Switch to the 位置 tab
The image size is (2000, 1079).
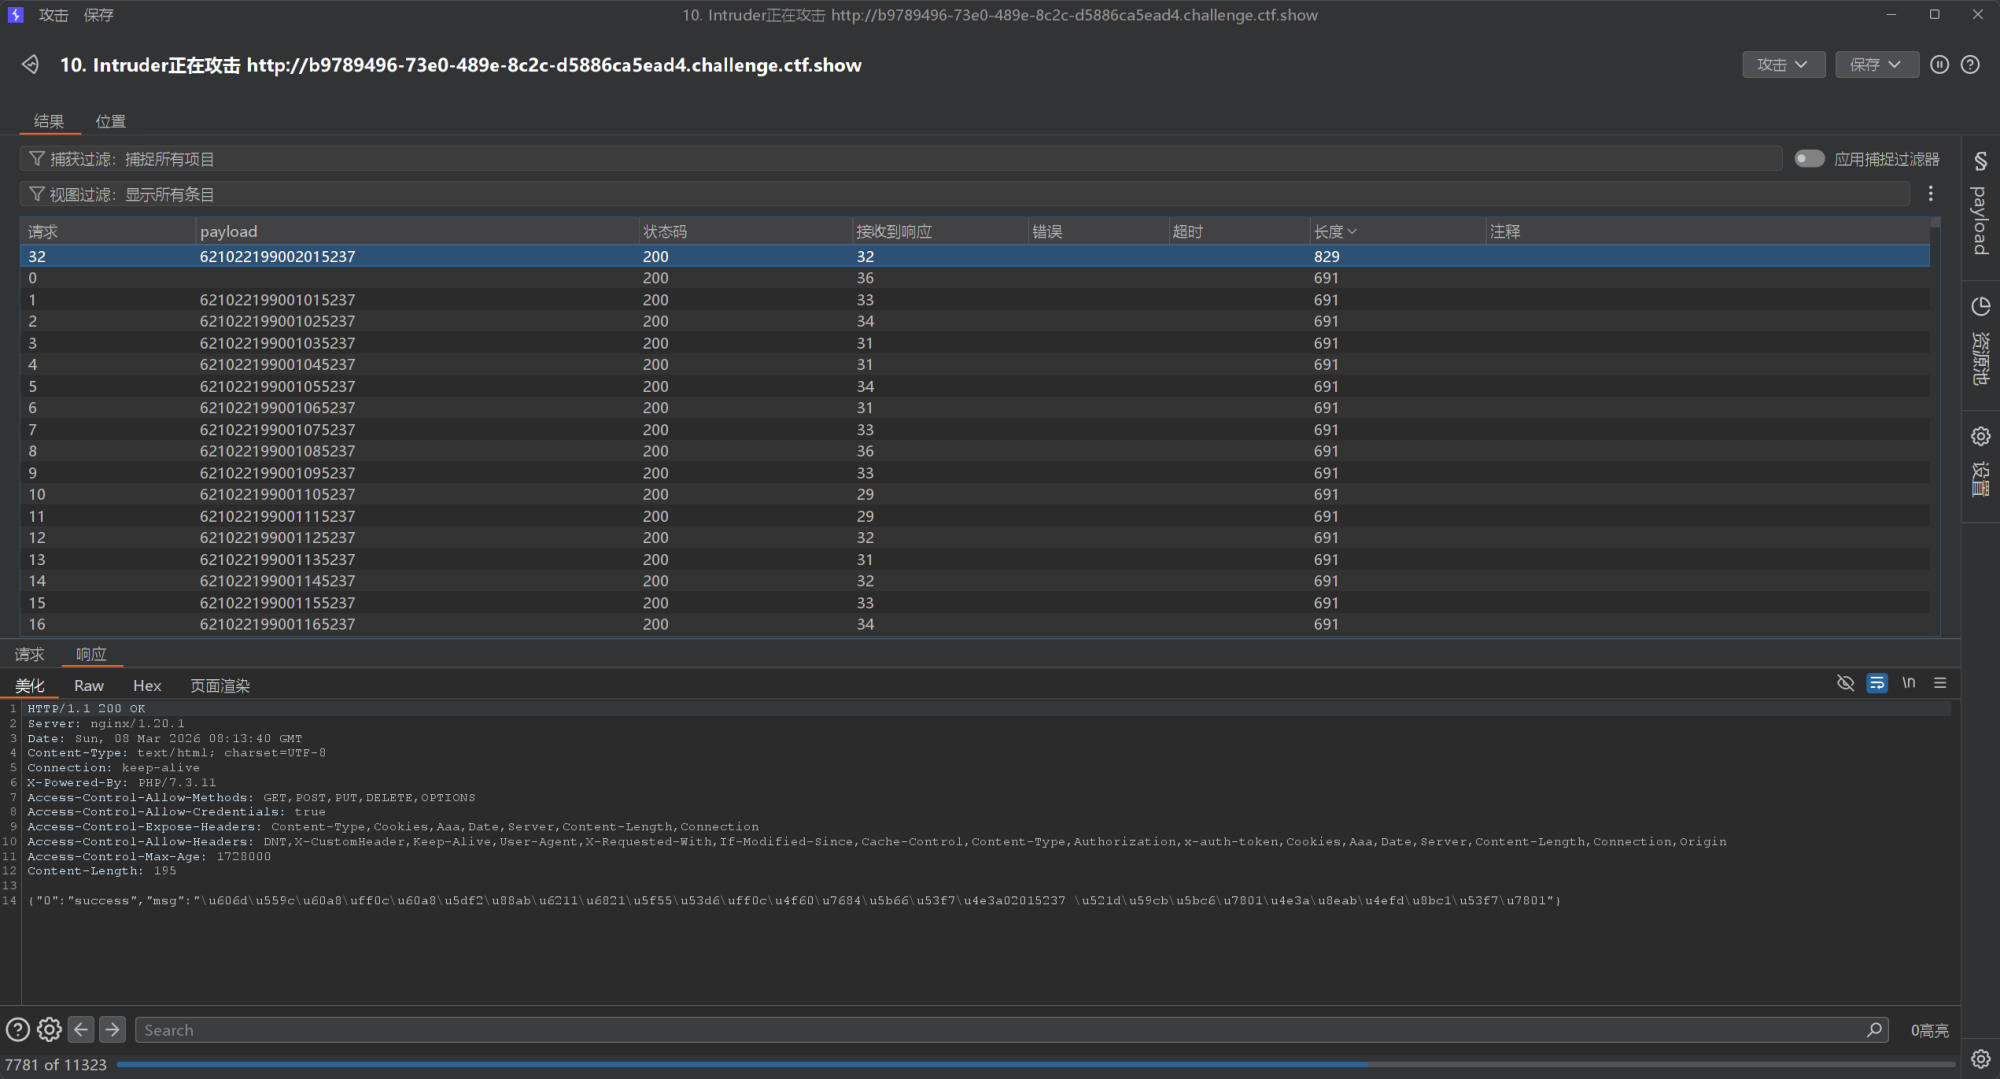pos(110,121)
